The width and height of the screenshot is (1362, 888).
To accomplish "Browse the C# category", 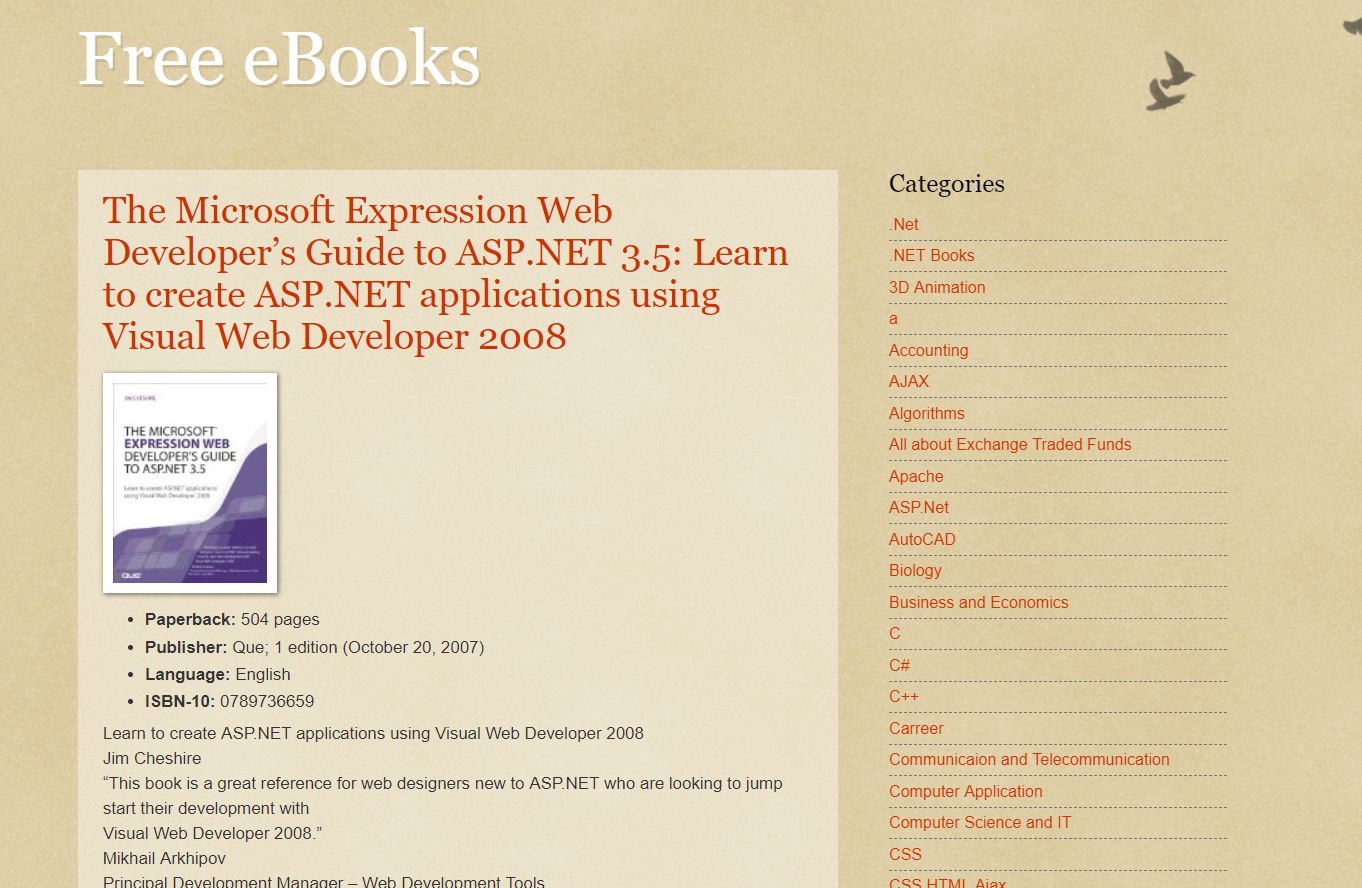I will point(899,665).
